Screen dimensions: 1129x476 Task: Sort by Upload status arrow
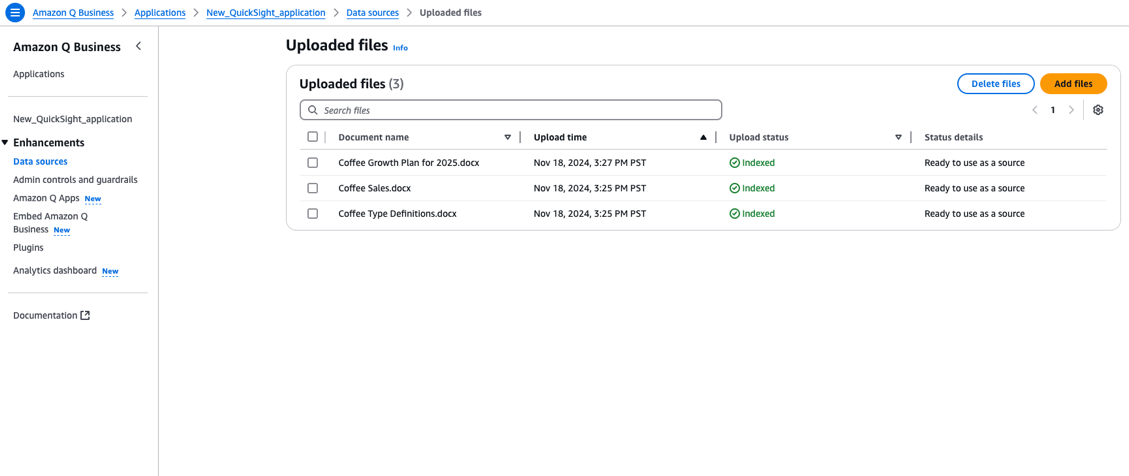899,138
